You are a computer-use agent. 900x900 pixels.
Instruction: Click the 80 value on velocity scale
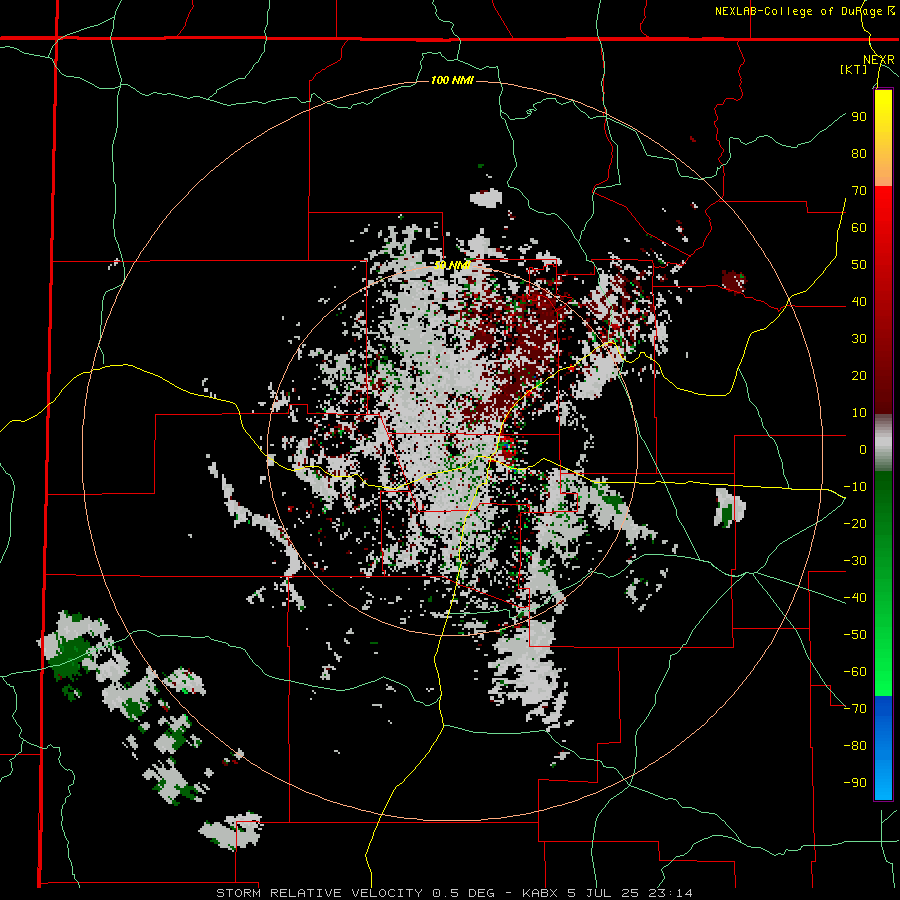point(859,153)
